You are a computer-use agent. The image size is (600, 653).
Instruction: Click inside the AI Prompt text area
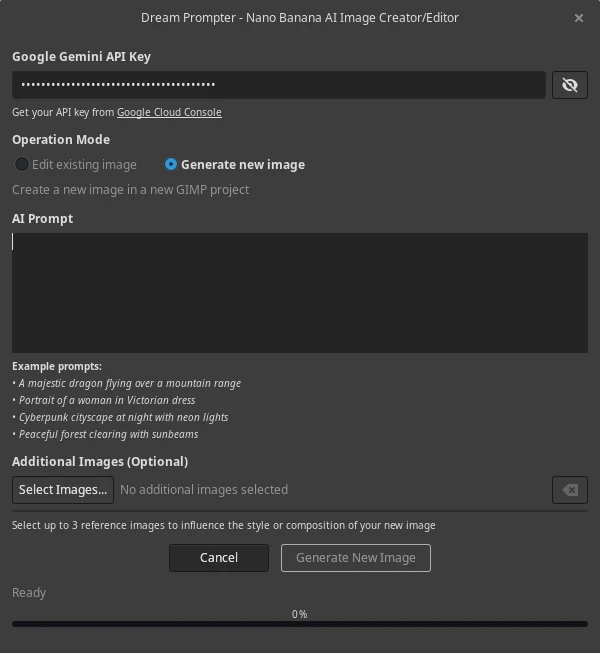point(299,292)
